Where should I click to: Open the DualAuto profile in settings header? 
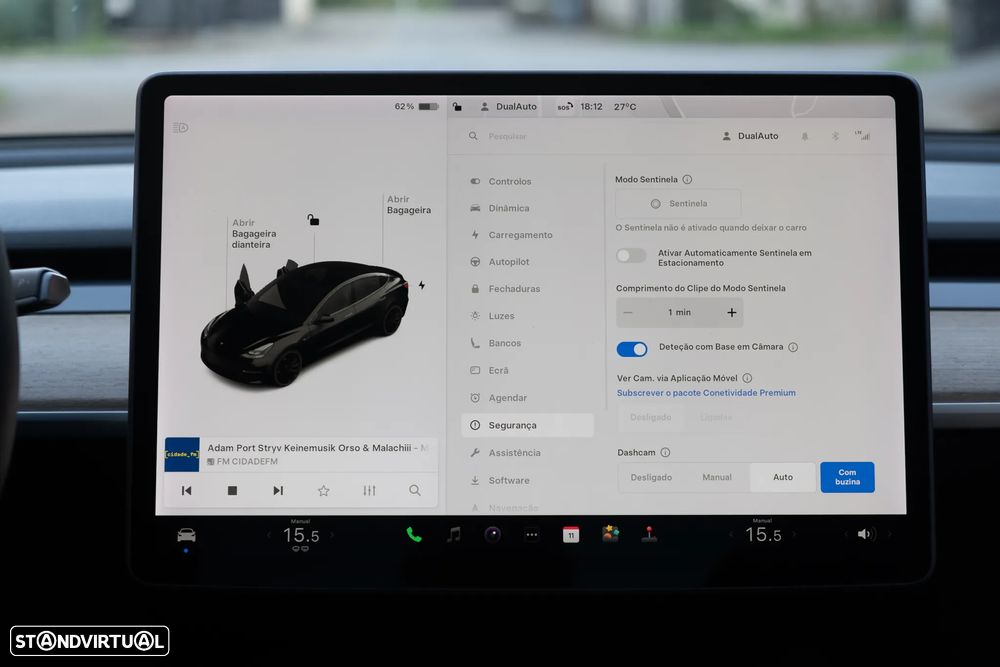click(750, 136)
